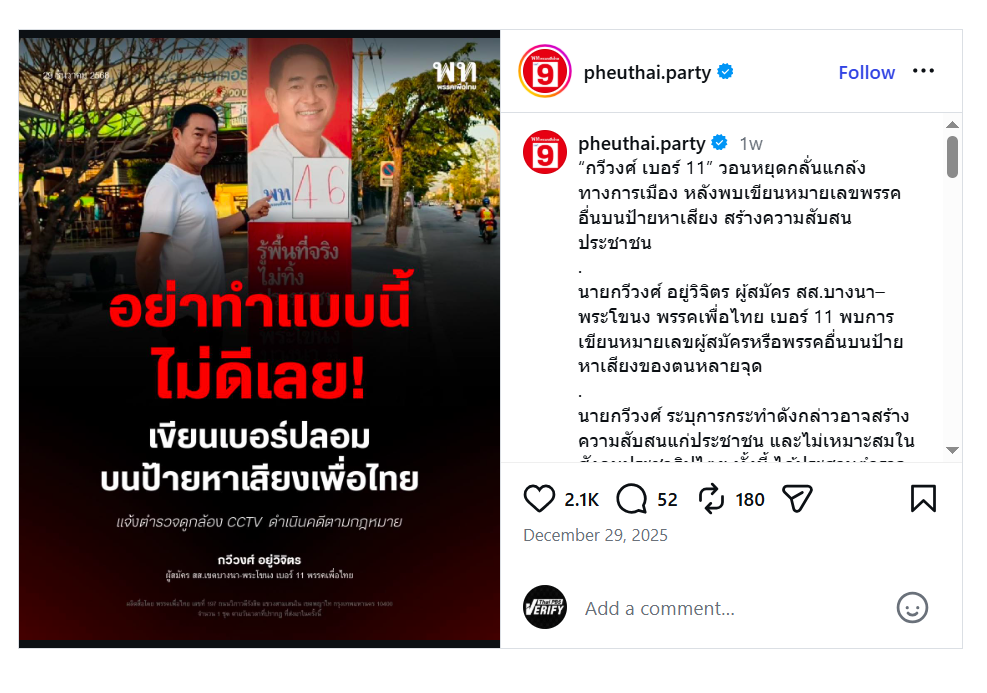Open the three-dot more options menu

923,71
